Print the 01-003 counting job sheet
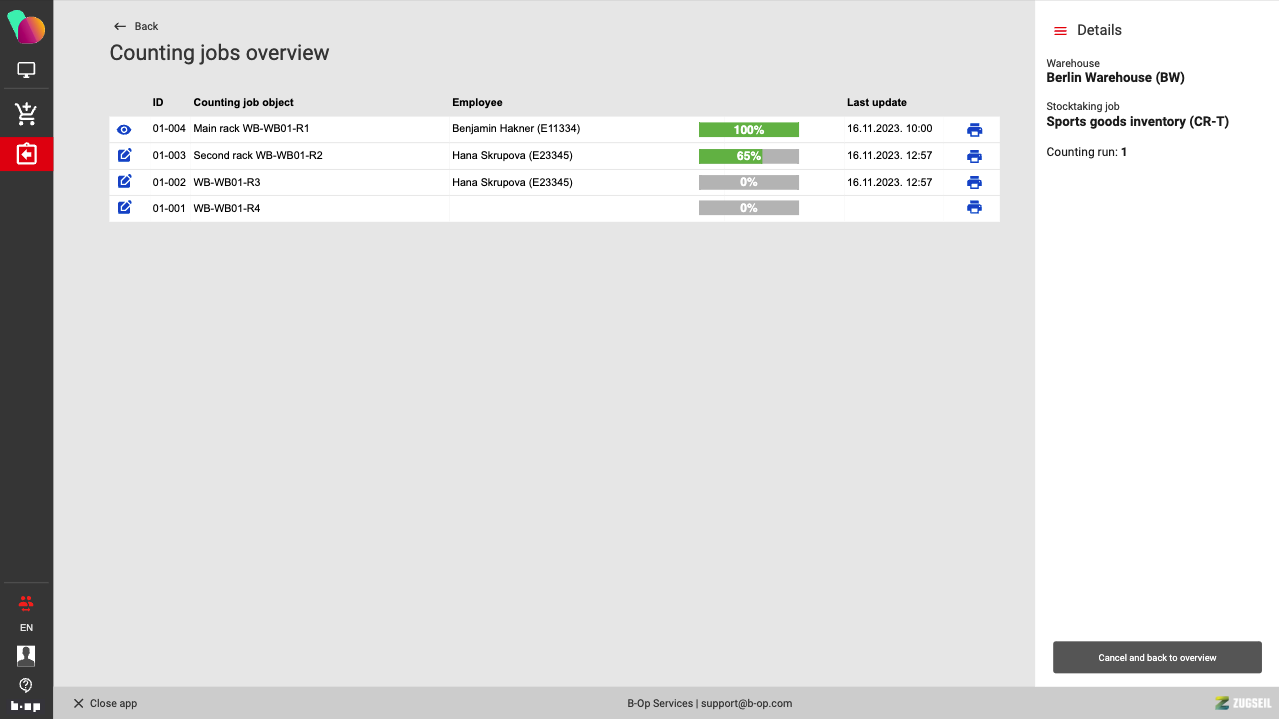 coord(974,156)
